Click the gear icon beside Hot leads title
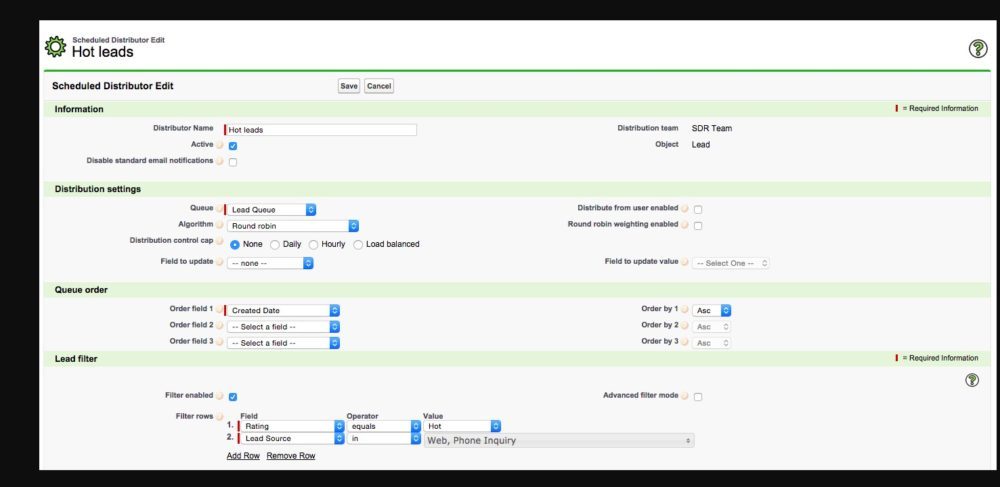The image size is (1000, 487). (x=56, y=47)
